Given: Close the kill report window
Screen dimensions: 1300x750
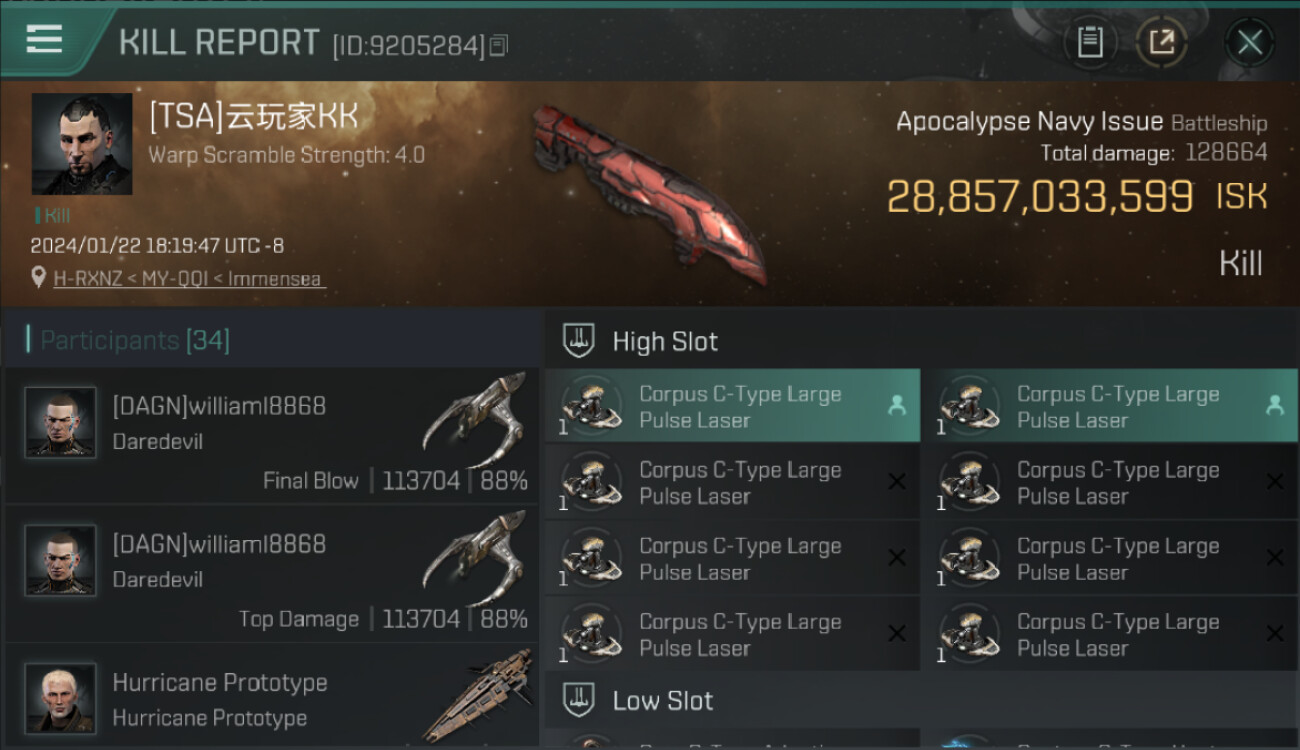Looking at the screenshot, I should (1249, 42).
